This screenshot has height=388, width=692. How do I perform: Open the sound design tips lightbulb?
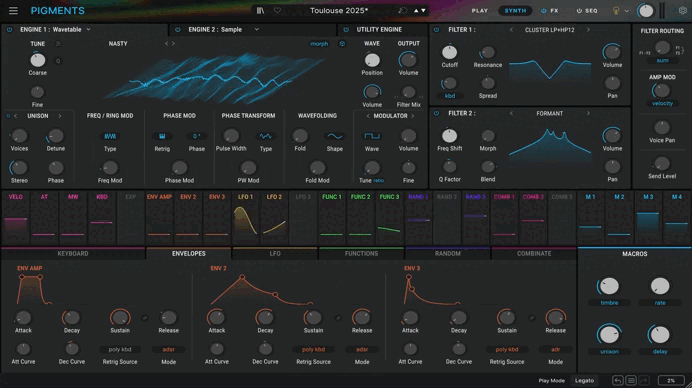click(x=616, y=11)
